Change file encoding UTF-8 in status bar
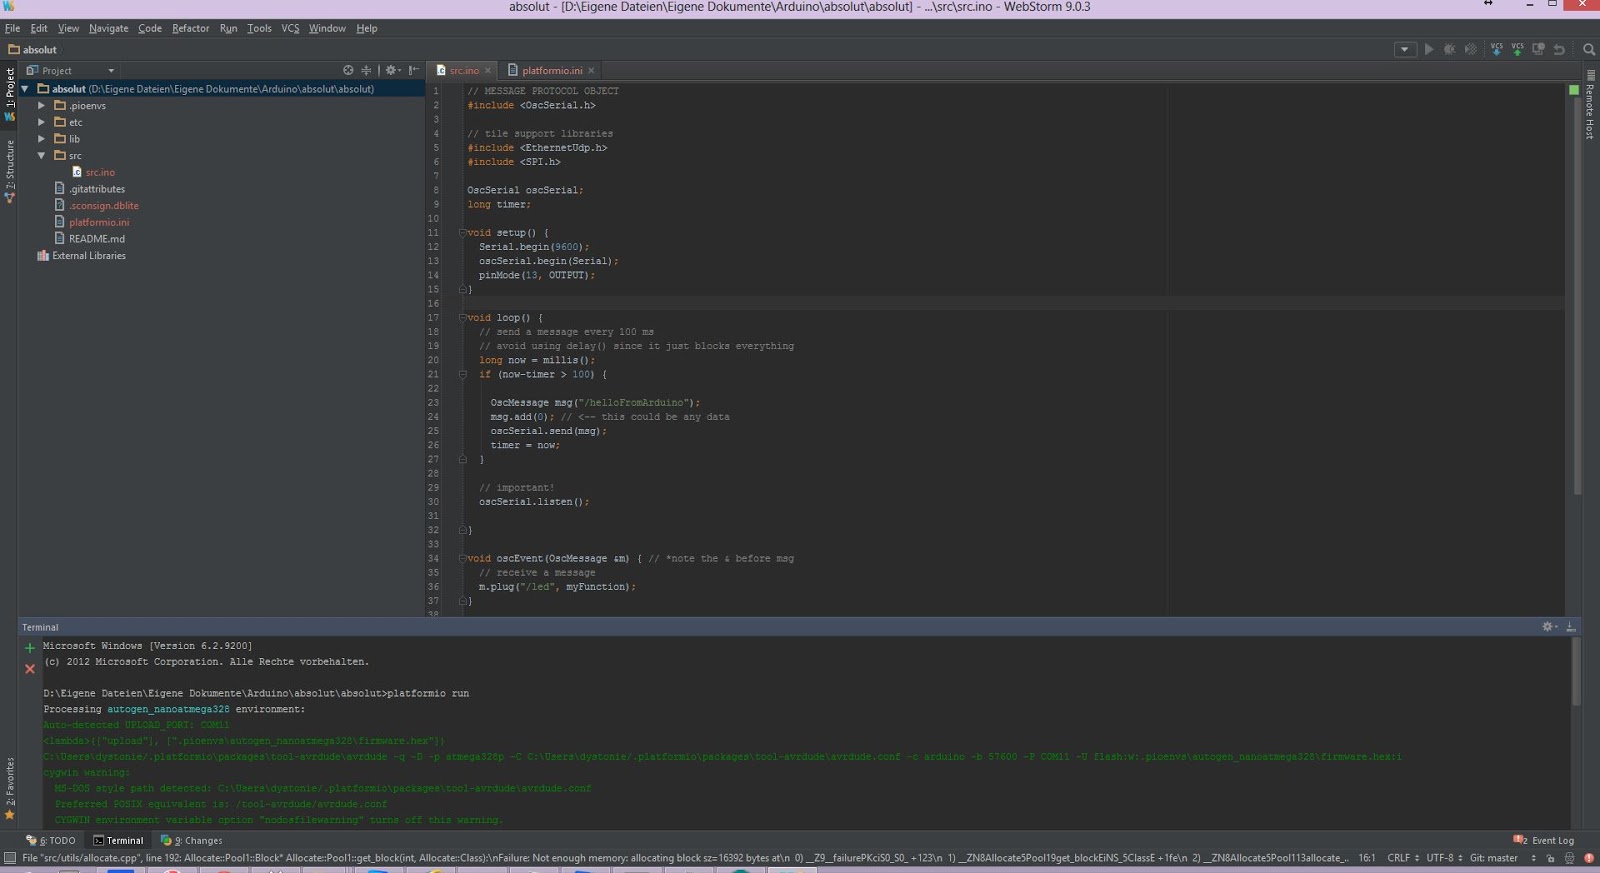The width and height of the screenshot is (1600, 873). pyautogui.click(x=1444, y=858)
